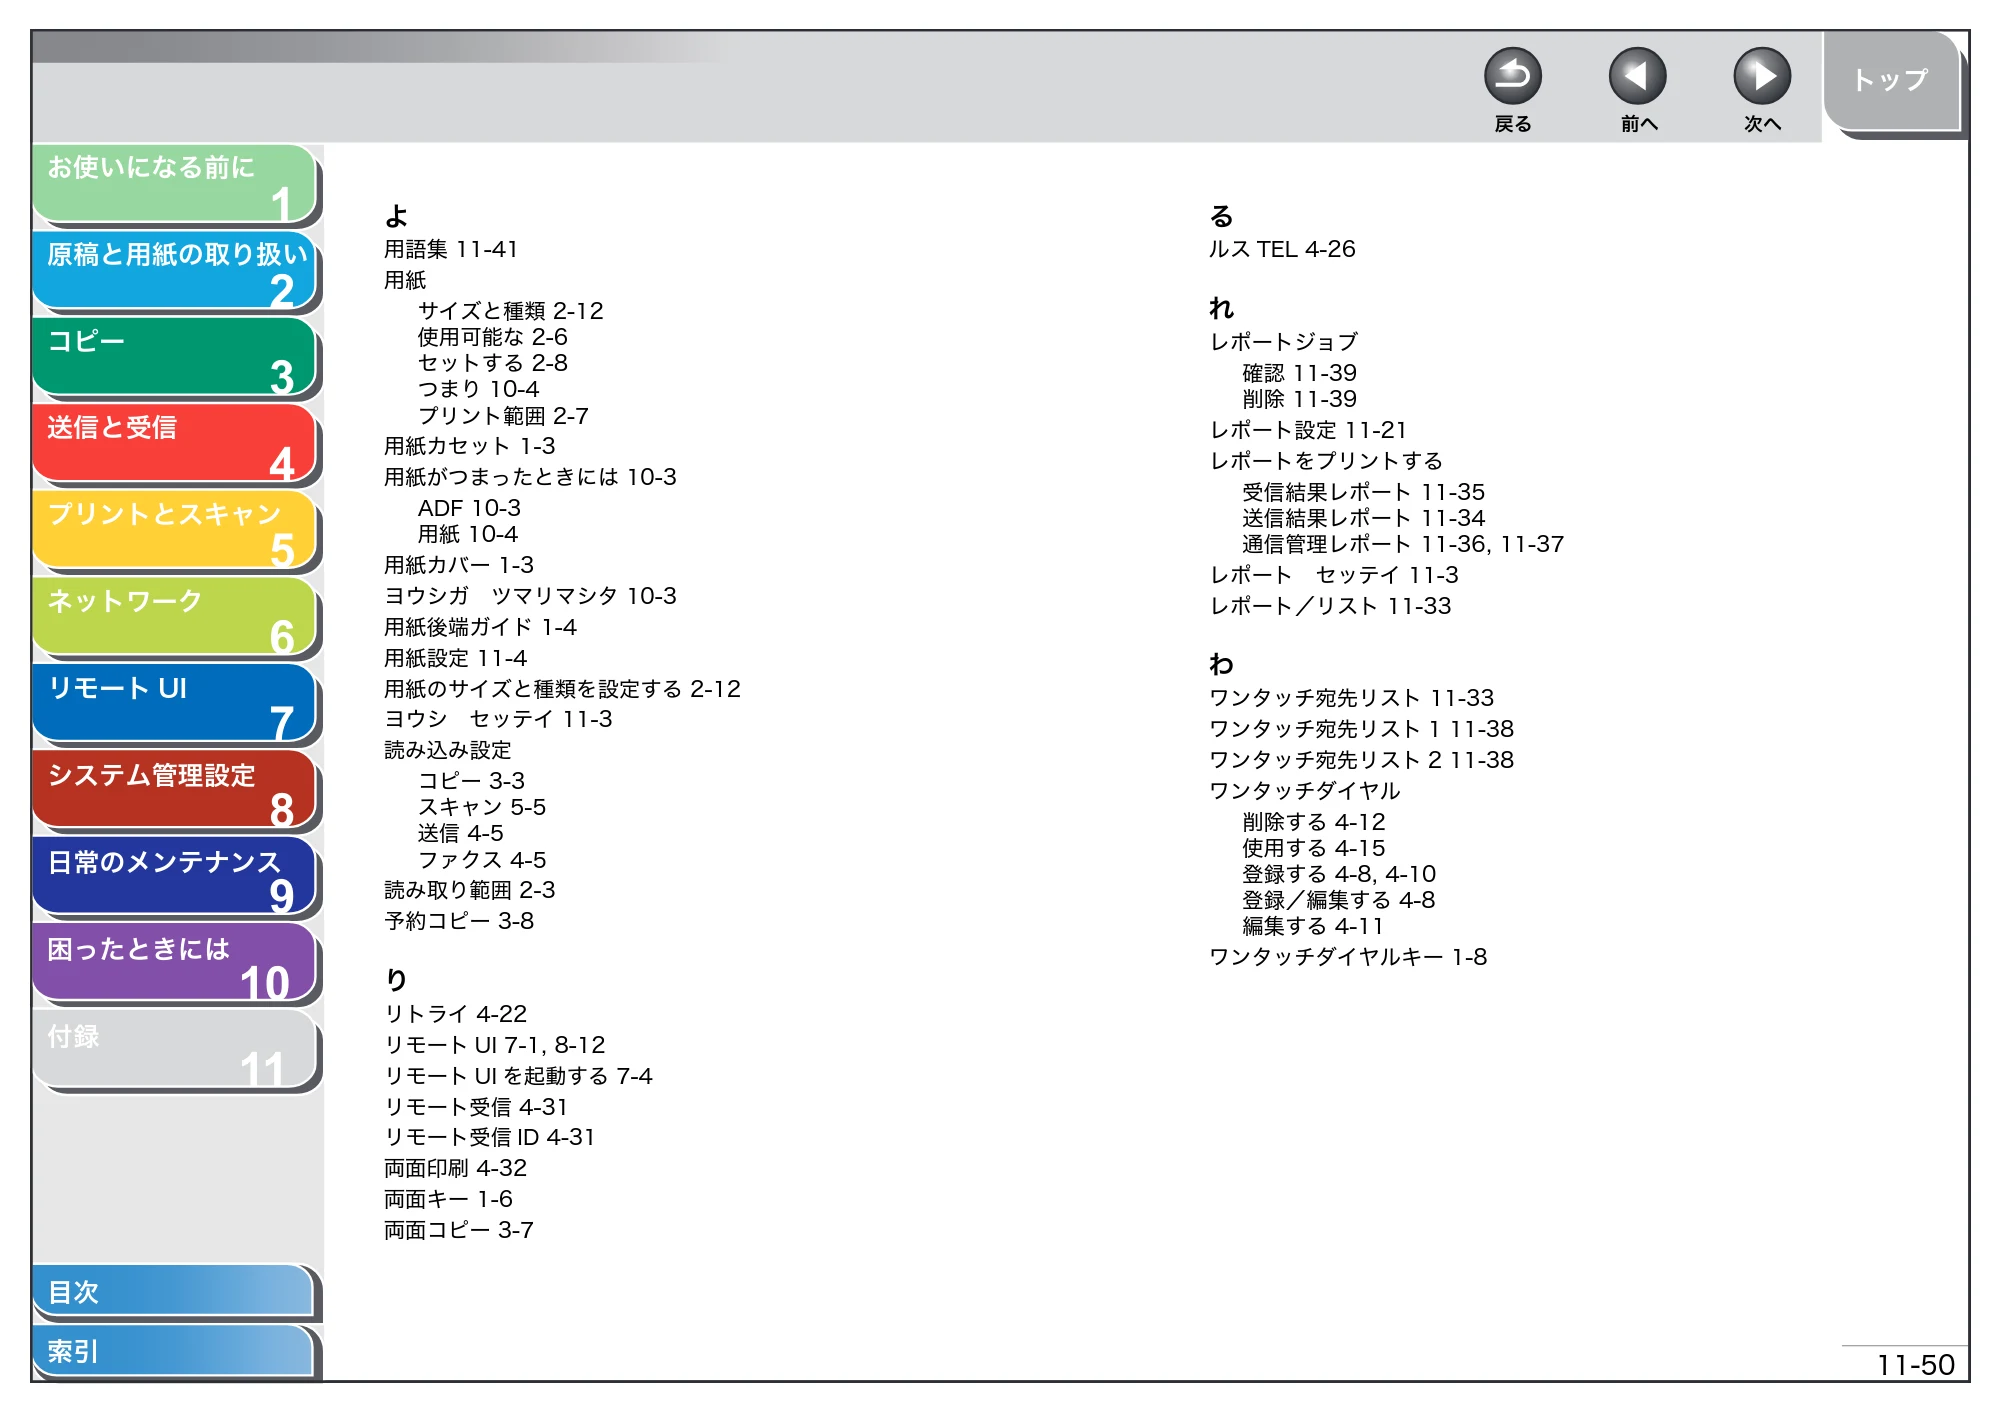Click entry 用紙設定 11-4
This screenshot has height=1414, width=2000.
(456, 658)
